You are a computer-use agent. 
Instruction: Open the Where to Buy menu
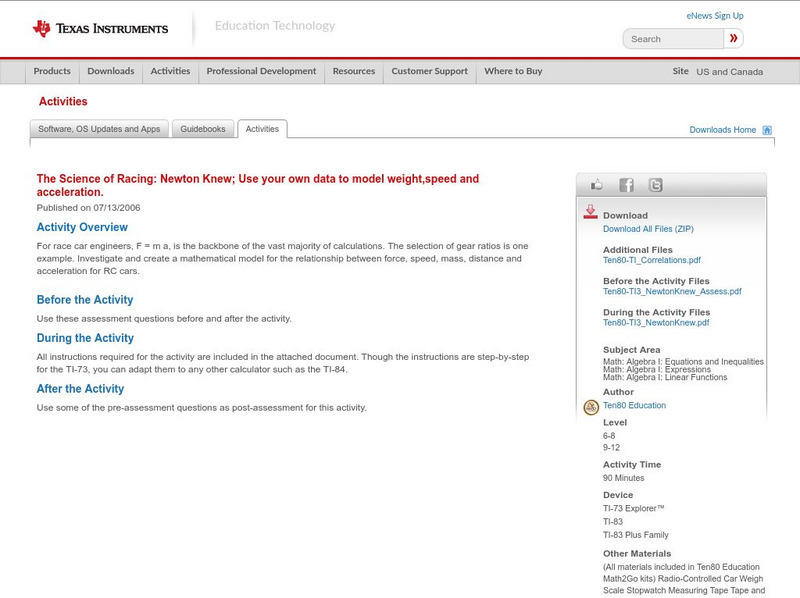point(513,71)
